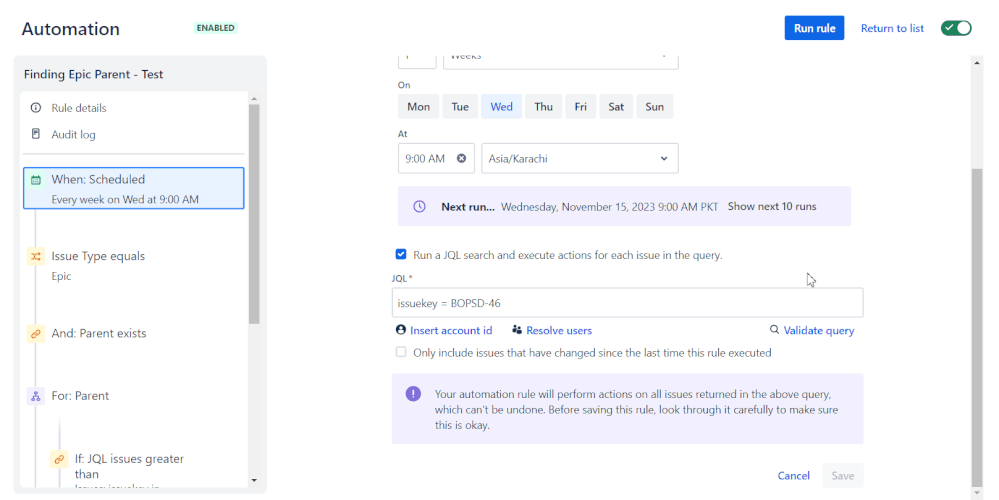Click the Rule details info icon

(36, 108)
